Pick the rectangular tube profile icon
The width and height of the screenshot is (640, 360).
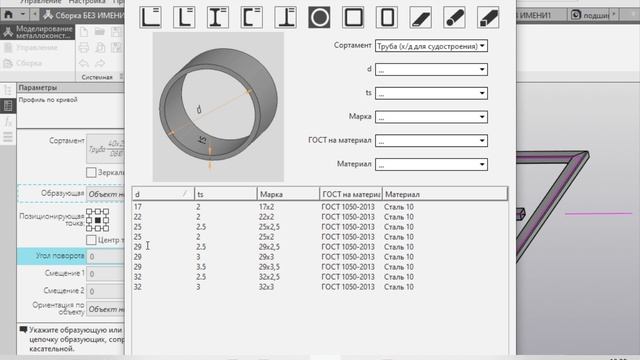(387, 18)
